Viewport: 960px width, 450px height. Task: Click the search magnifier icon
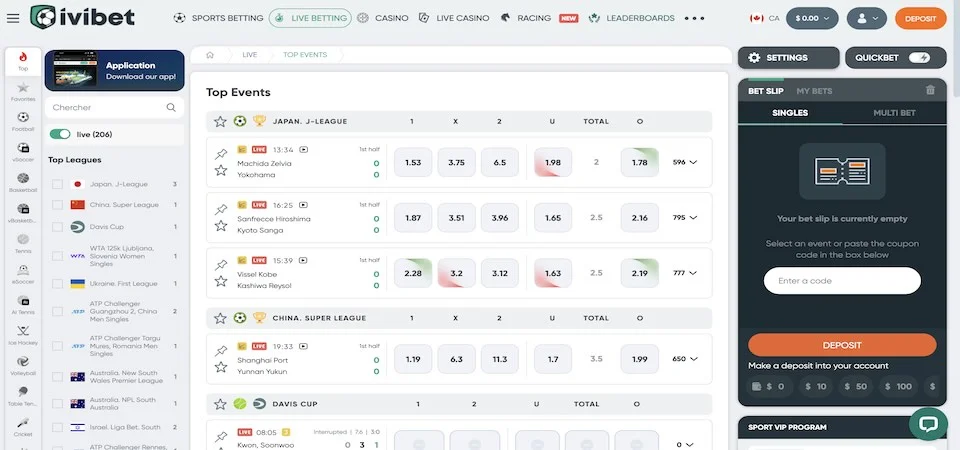click(x=171, y=107)
